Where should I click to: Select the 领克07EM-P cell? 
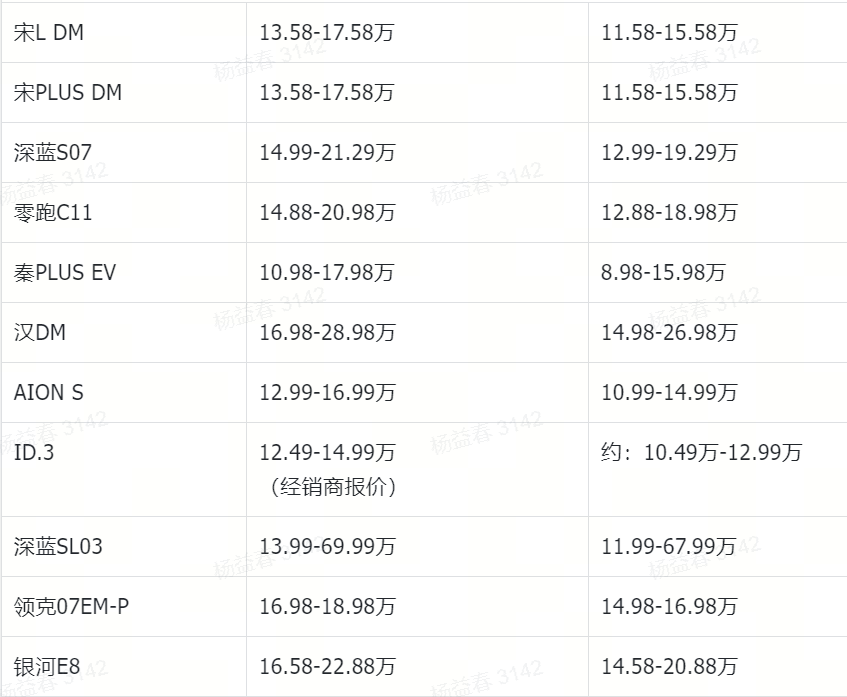(71, 607)
